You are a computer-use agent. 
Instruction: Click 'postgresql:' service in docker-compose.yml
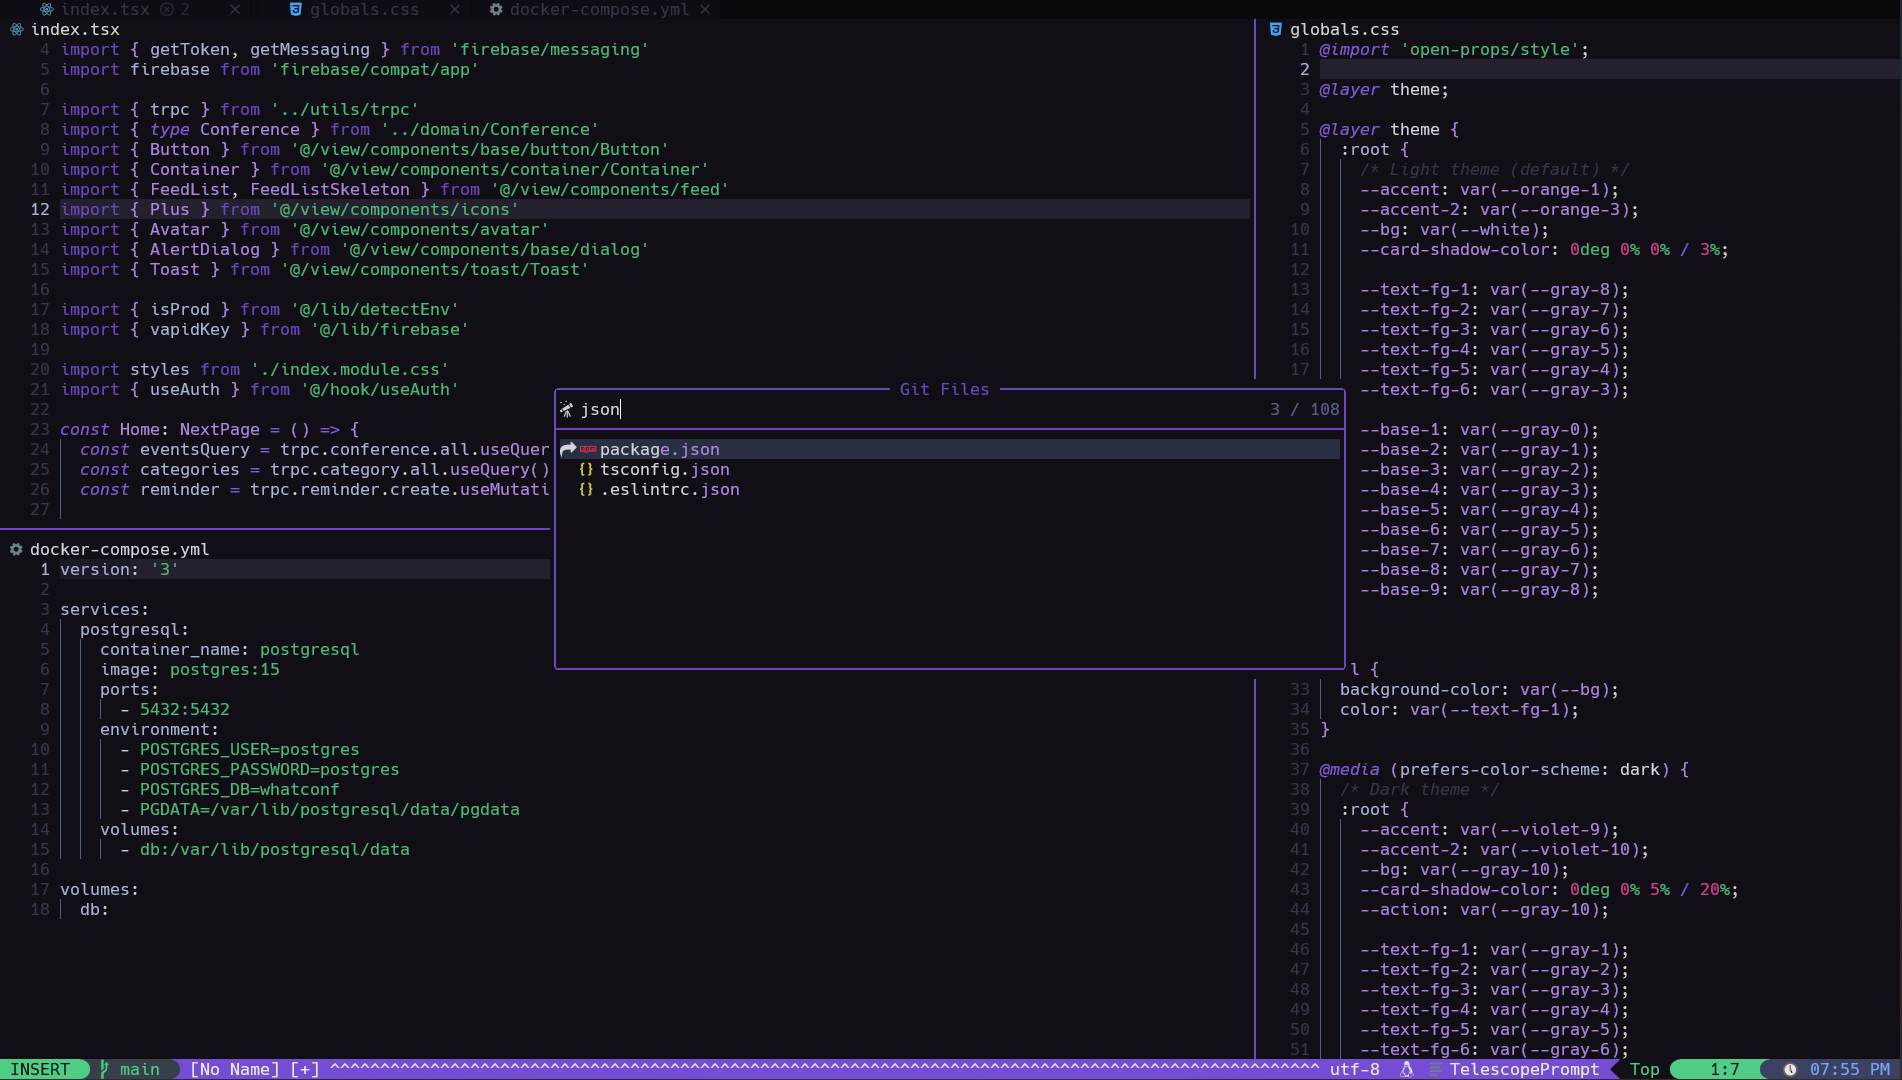pos(134,629)
